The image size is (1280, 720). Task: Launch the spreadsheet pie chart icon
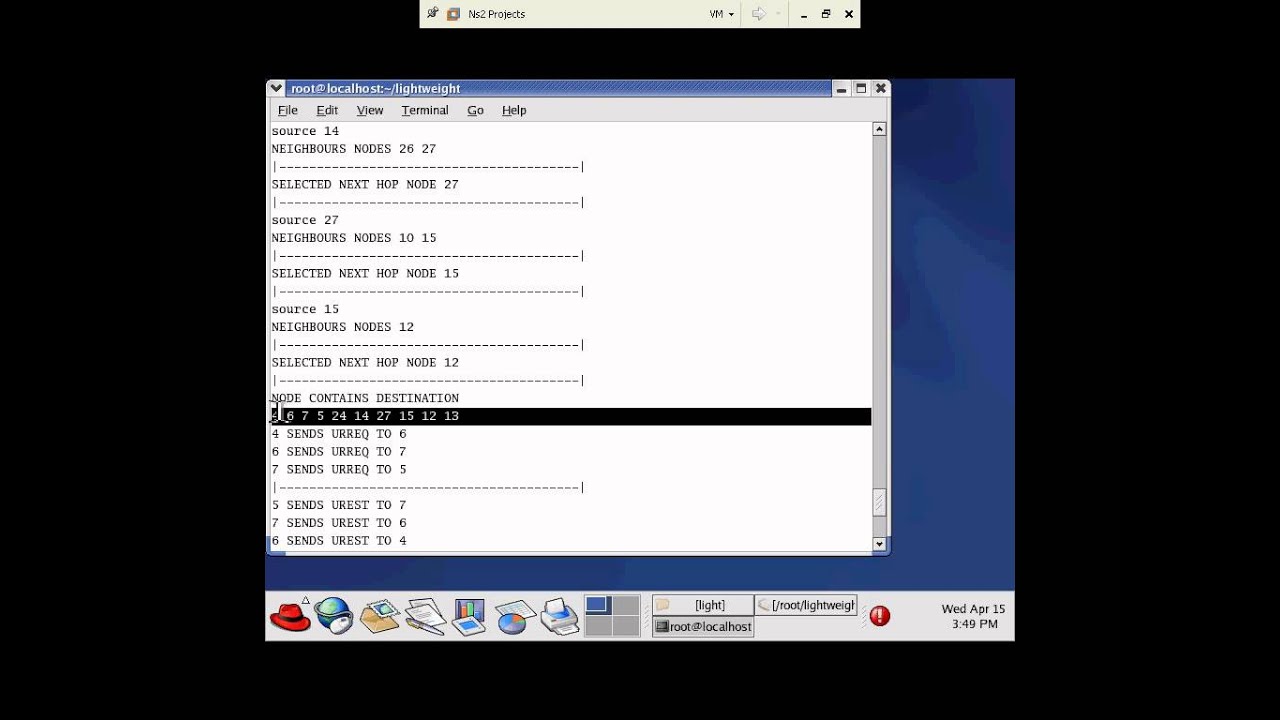514,616
